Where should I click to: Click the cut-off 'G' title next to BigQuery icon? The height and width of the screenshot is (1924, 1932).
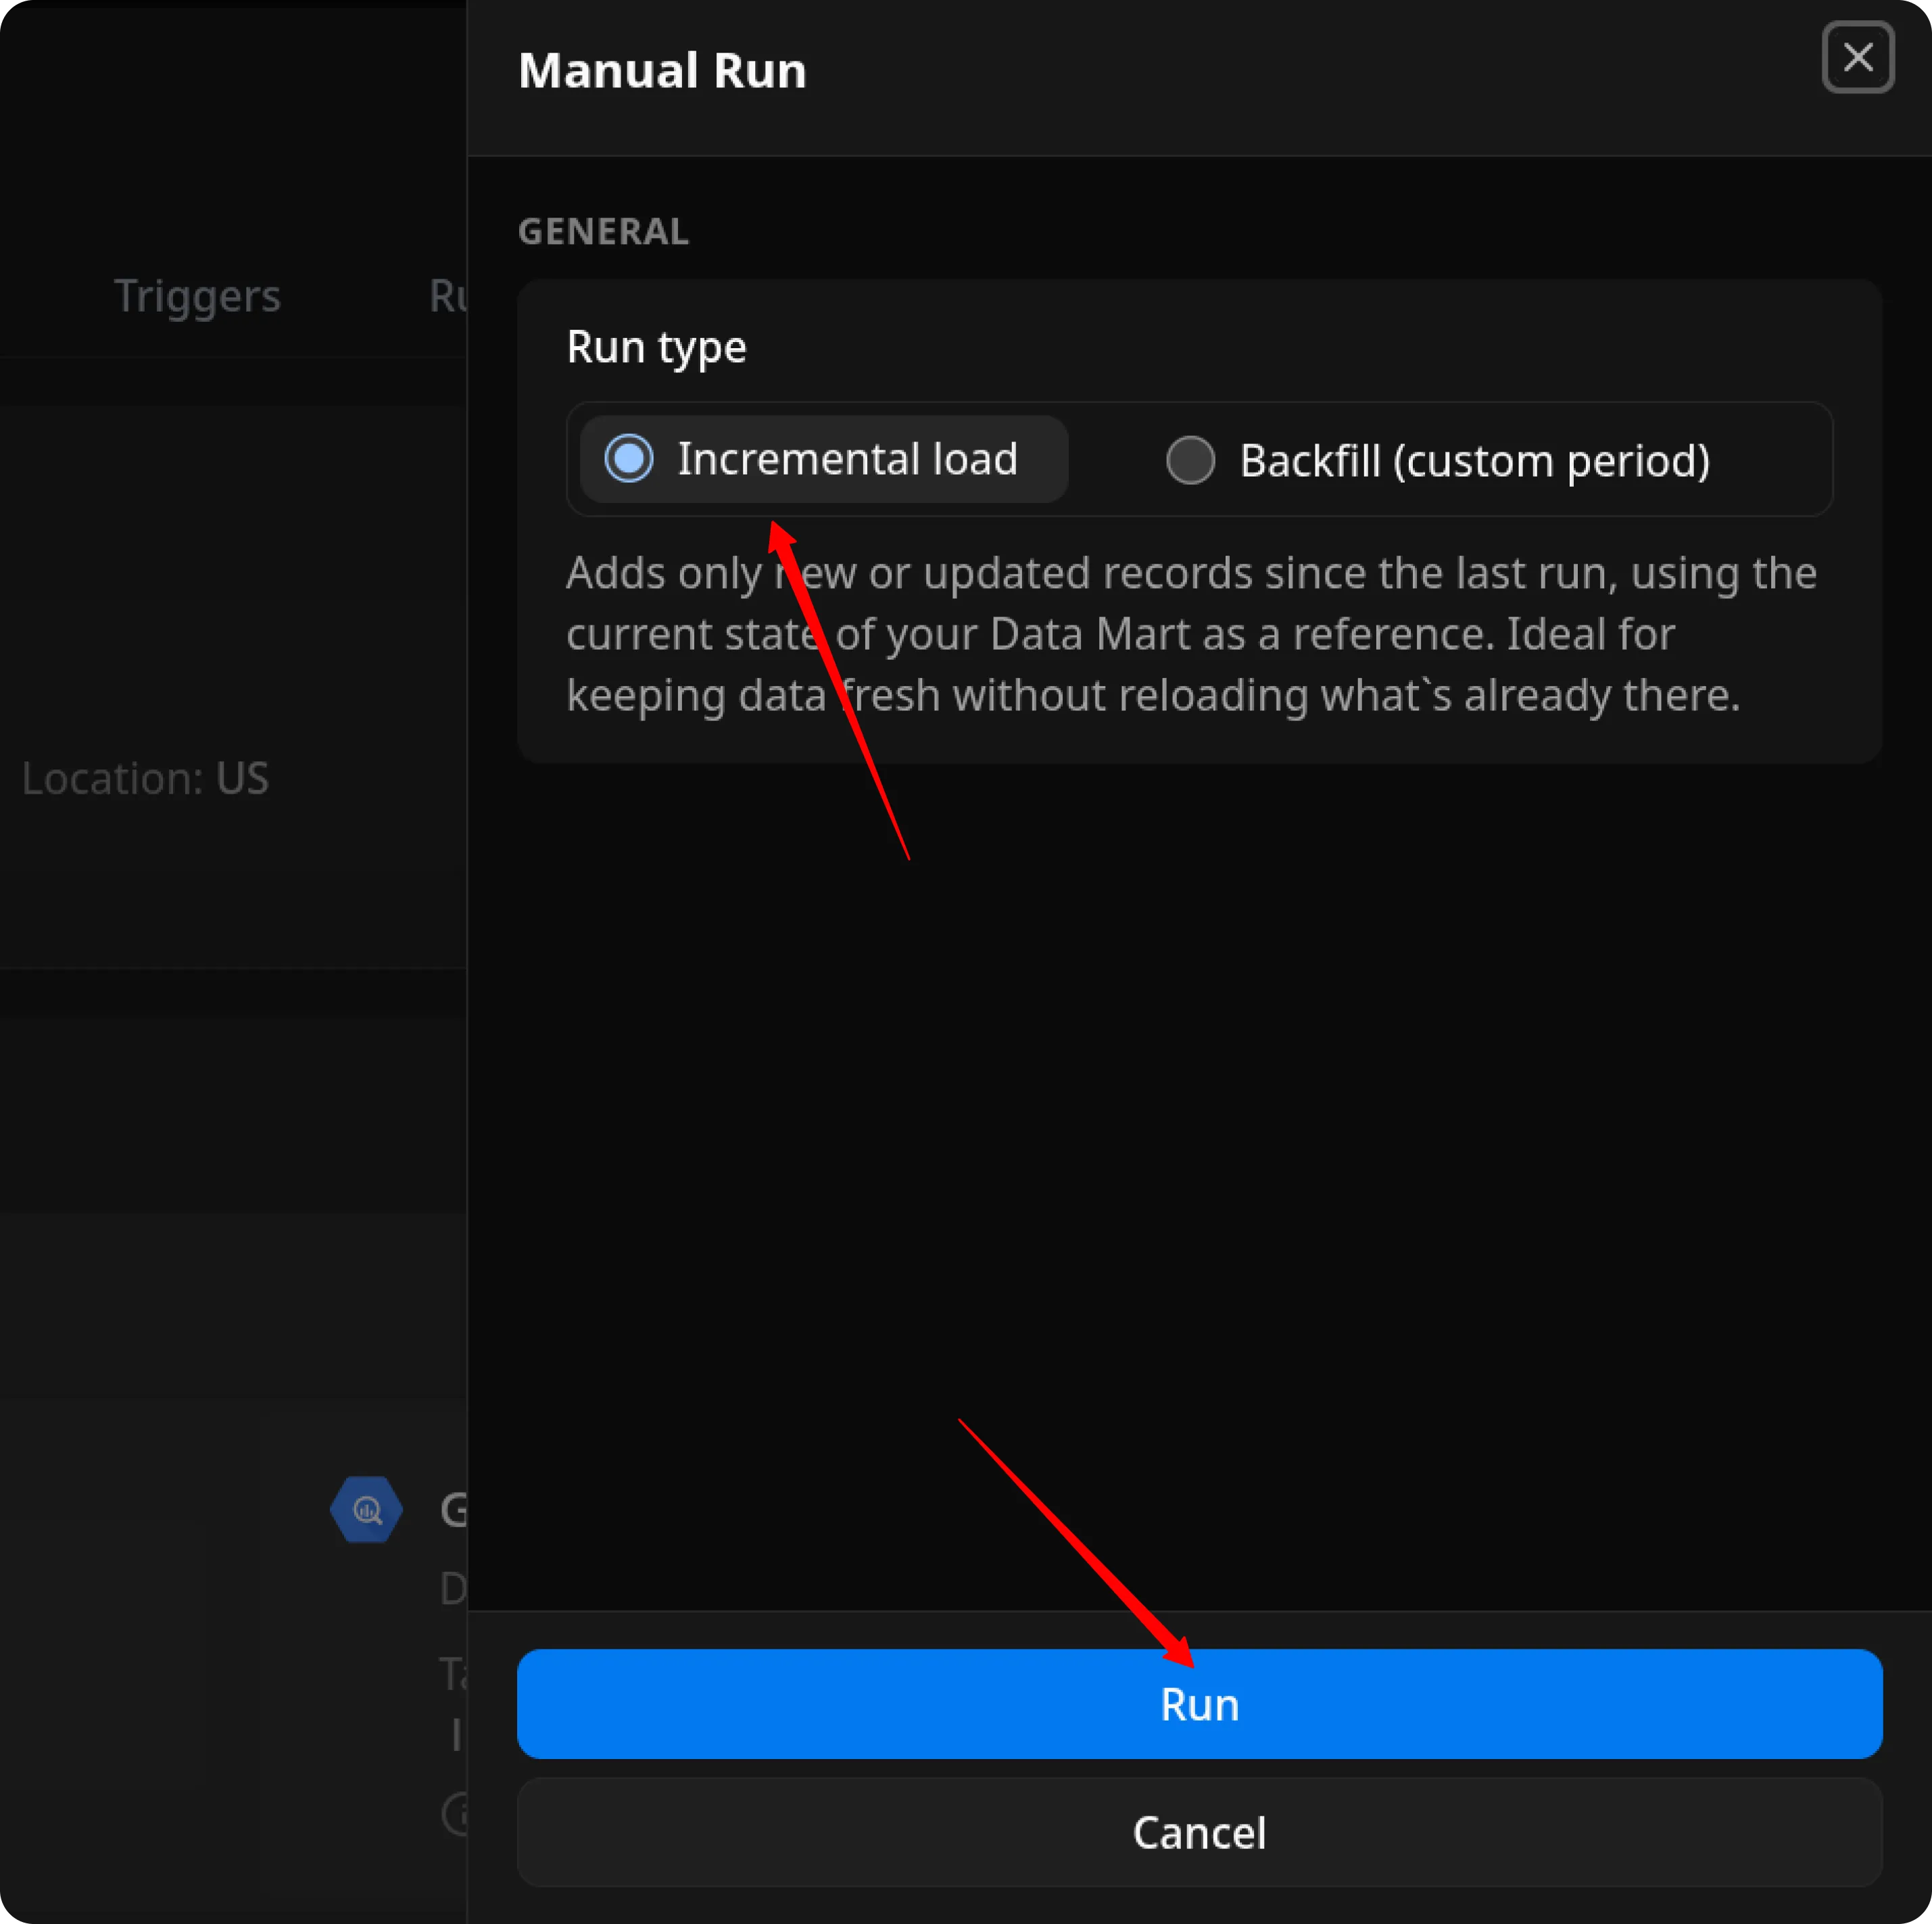[x=454, y=1509]
